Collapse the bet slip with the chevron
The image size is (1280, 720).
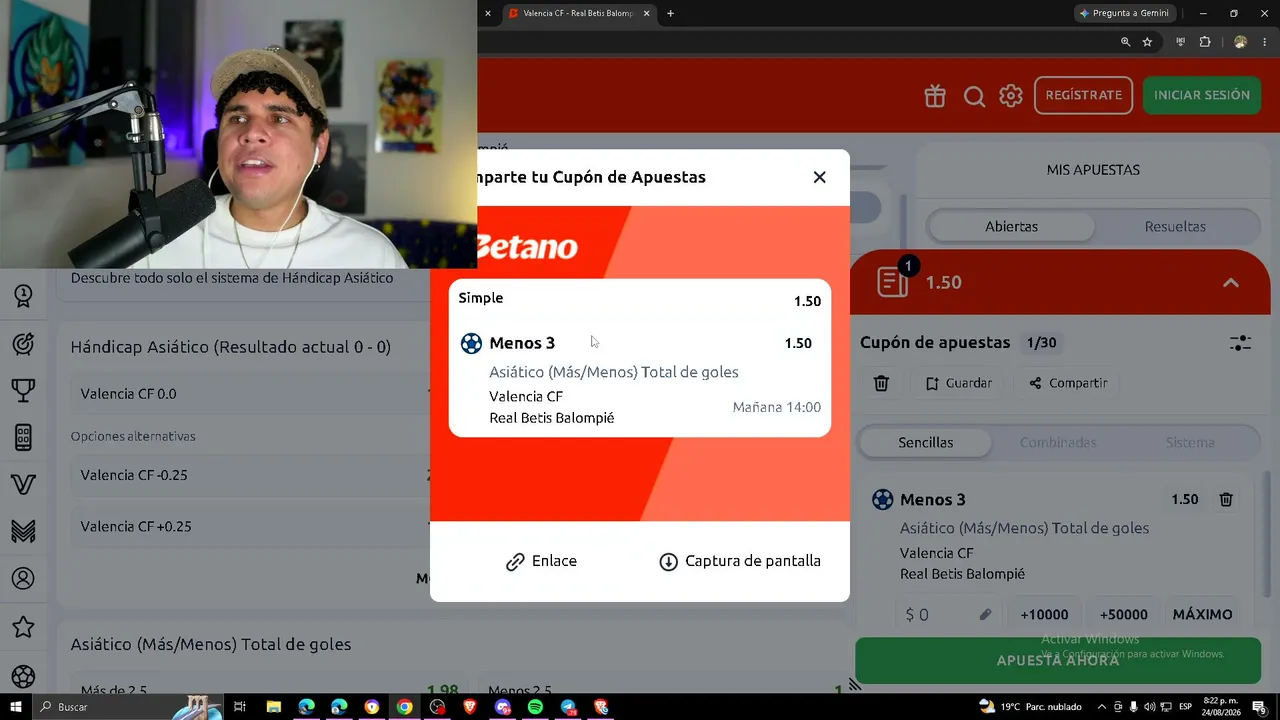pos(1231,283)
